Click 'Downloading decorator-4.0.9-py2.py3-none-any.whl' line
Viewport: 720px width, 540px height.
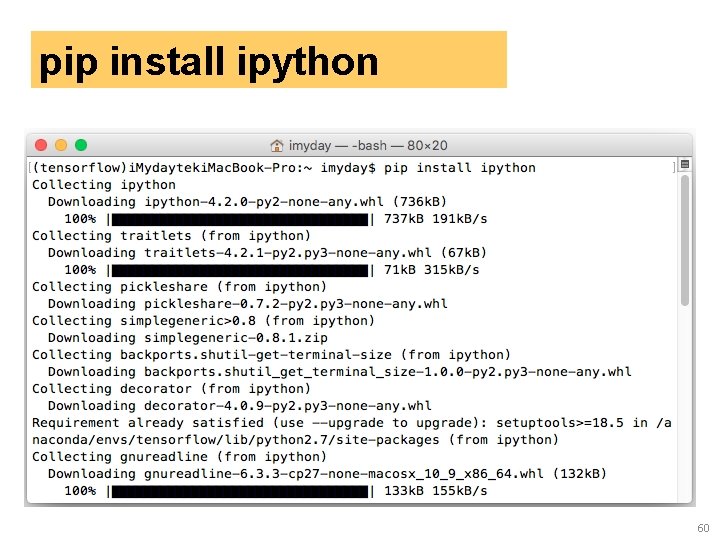pyautogui.click(x=239, y=406)
